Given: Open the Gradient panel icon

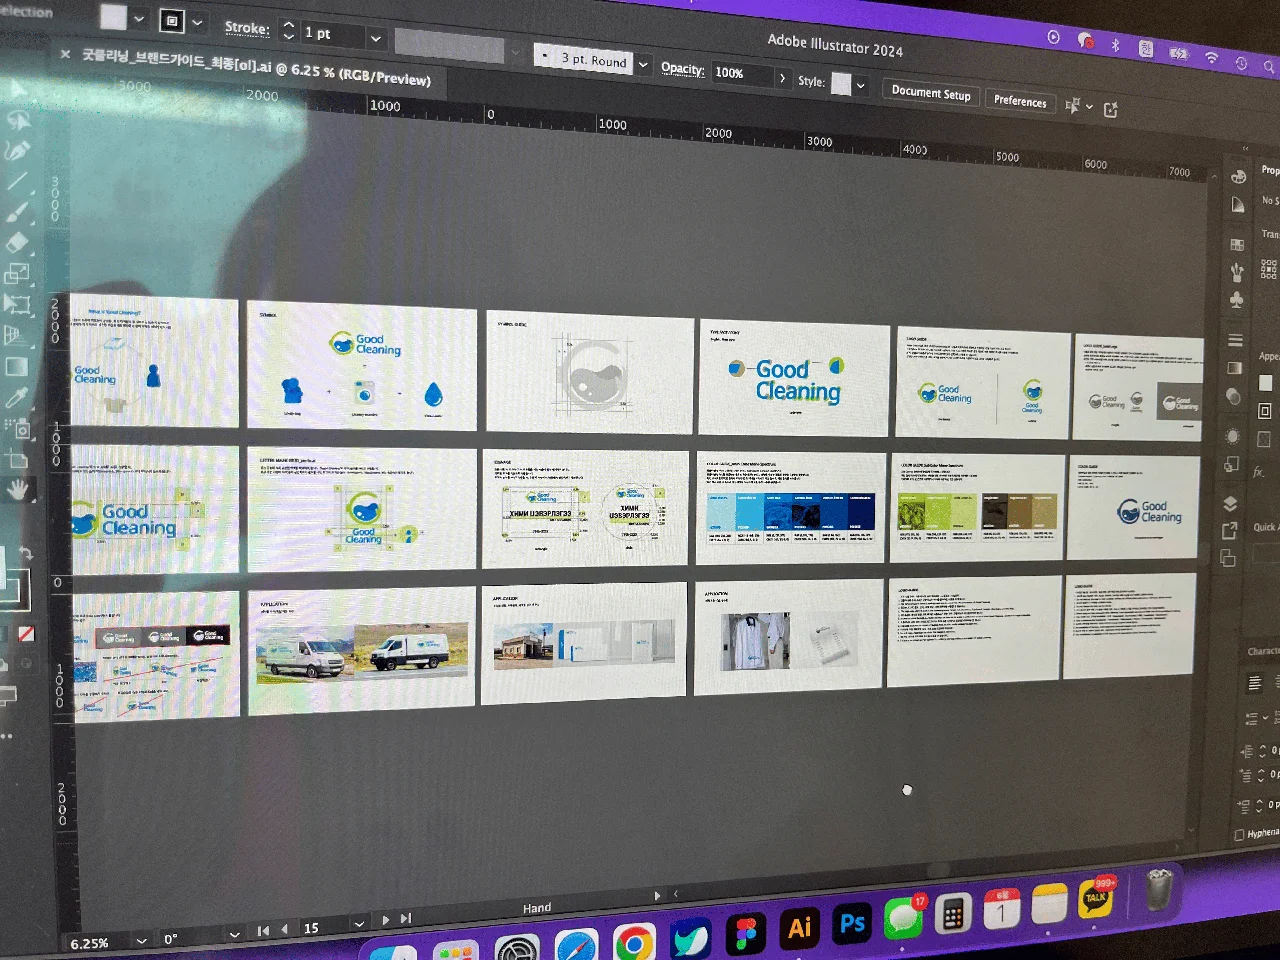Looking at the screenshot, I should point(1235,368).
